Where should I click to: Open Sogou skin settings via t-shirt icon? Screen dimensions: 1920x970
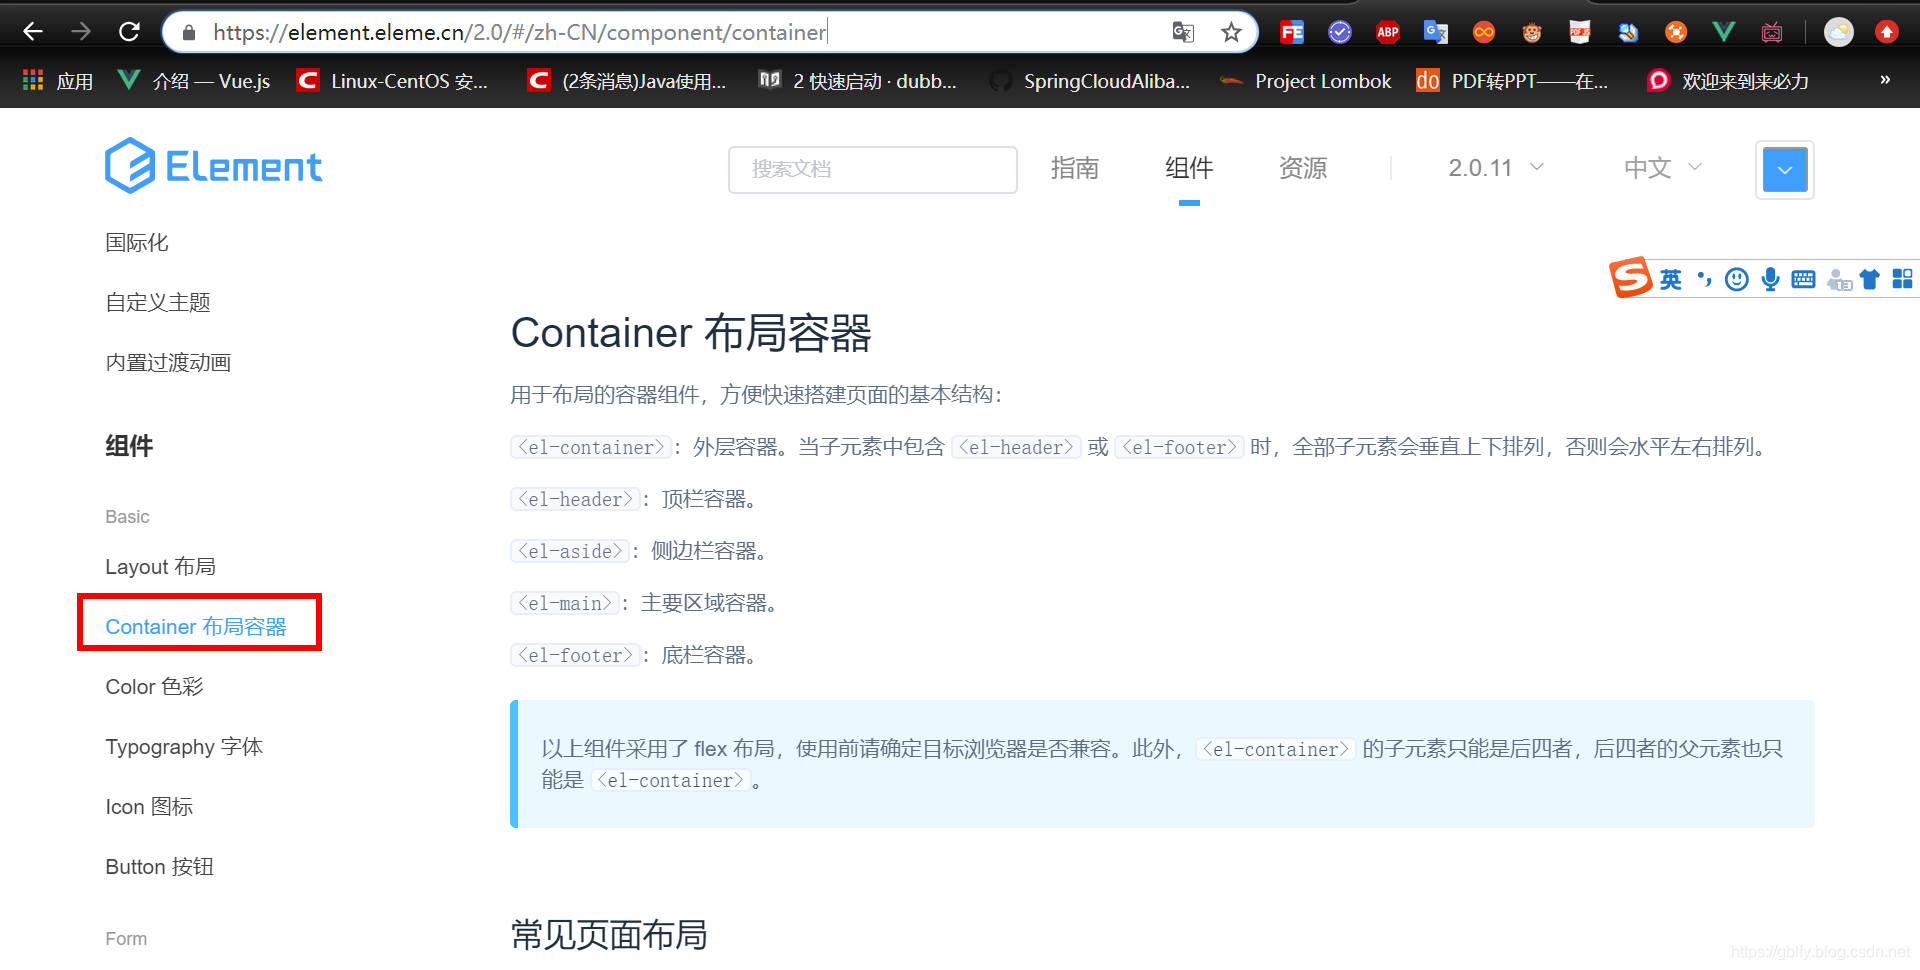point(1870,279)
